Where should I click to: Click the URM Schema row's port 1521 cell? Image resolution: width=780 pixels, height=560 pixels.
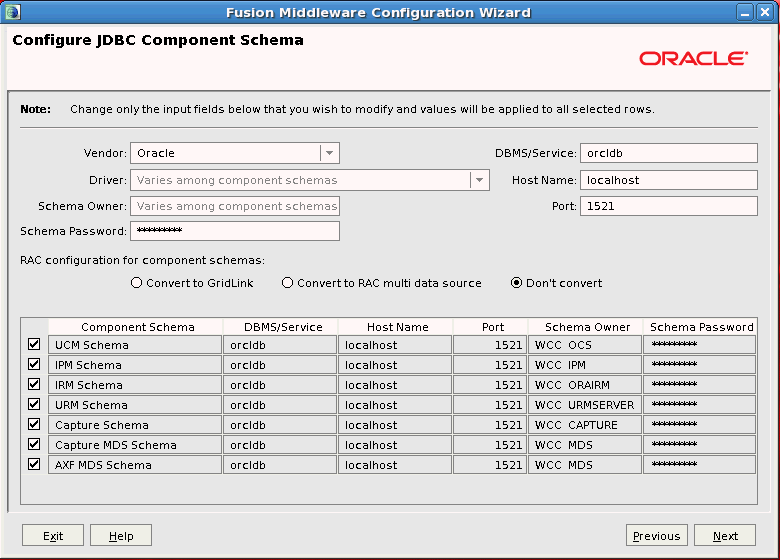tap(490, 405)
